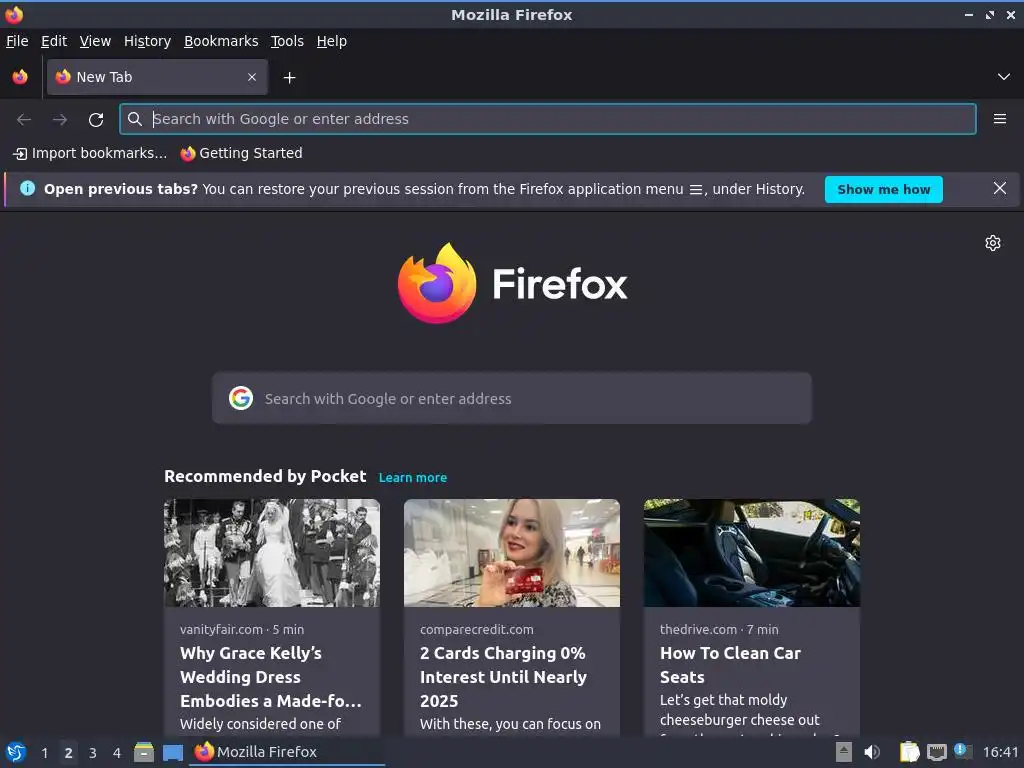Click the info icon in notification bar
Image resolution: width=1024 pixels, height=768 pixels.
pos(27,188)
